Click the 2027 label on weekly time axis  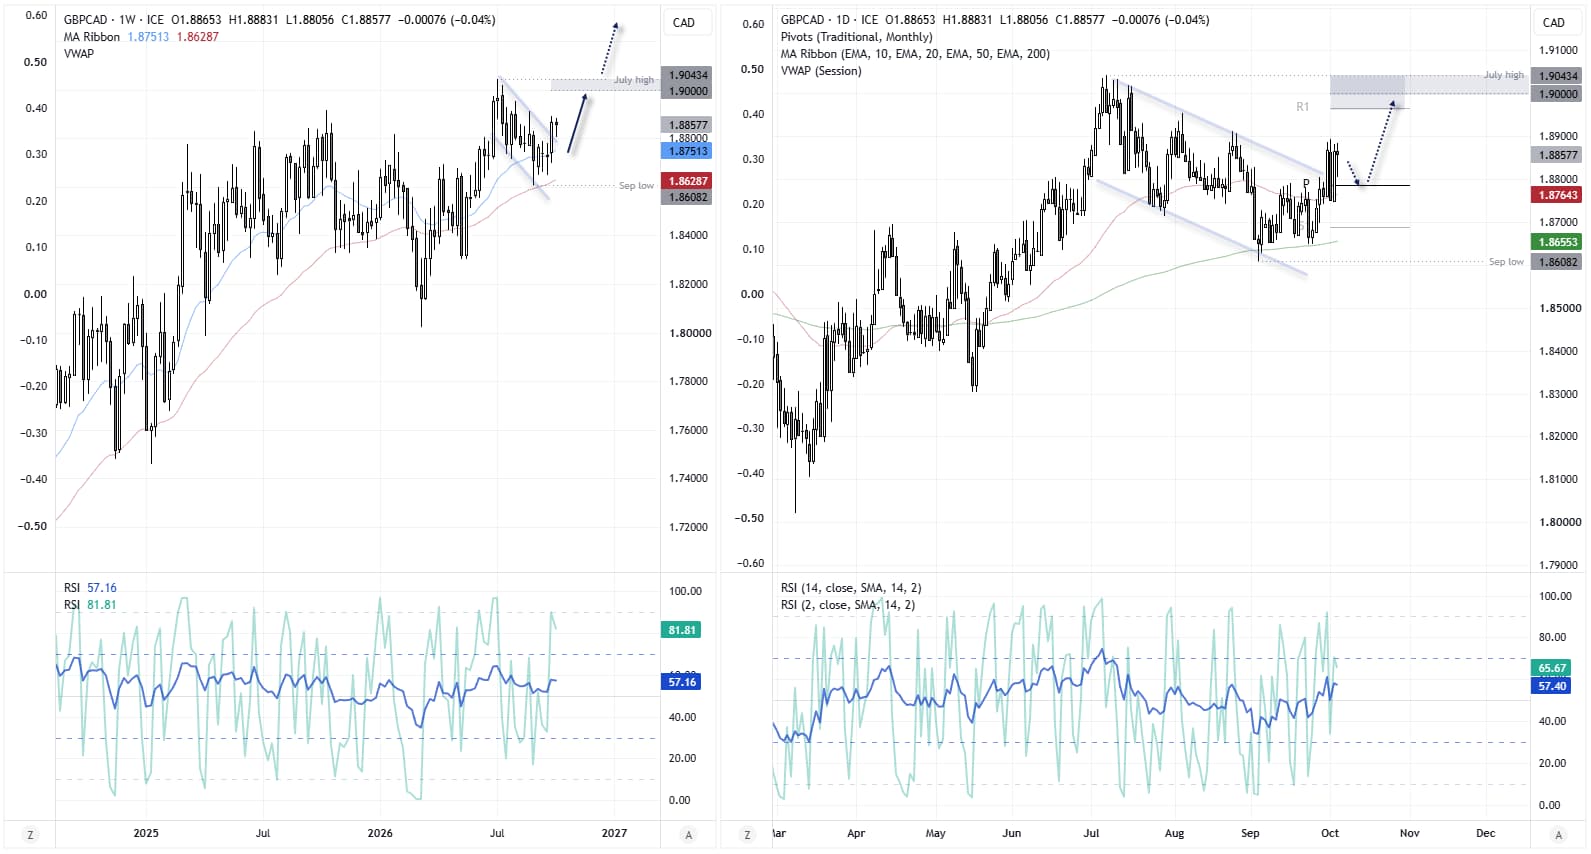click(x=614, y=833)
